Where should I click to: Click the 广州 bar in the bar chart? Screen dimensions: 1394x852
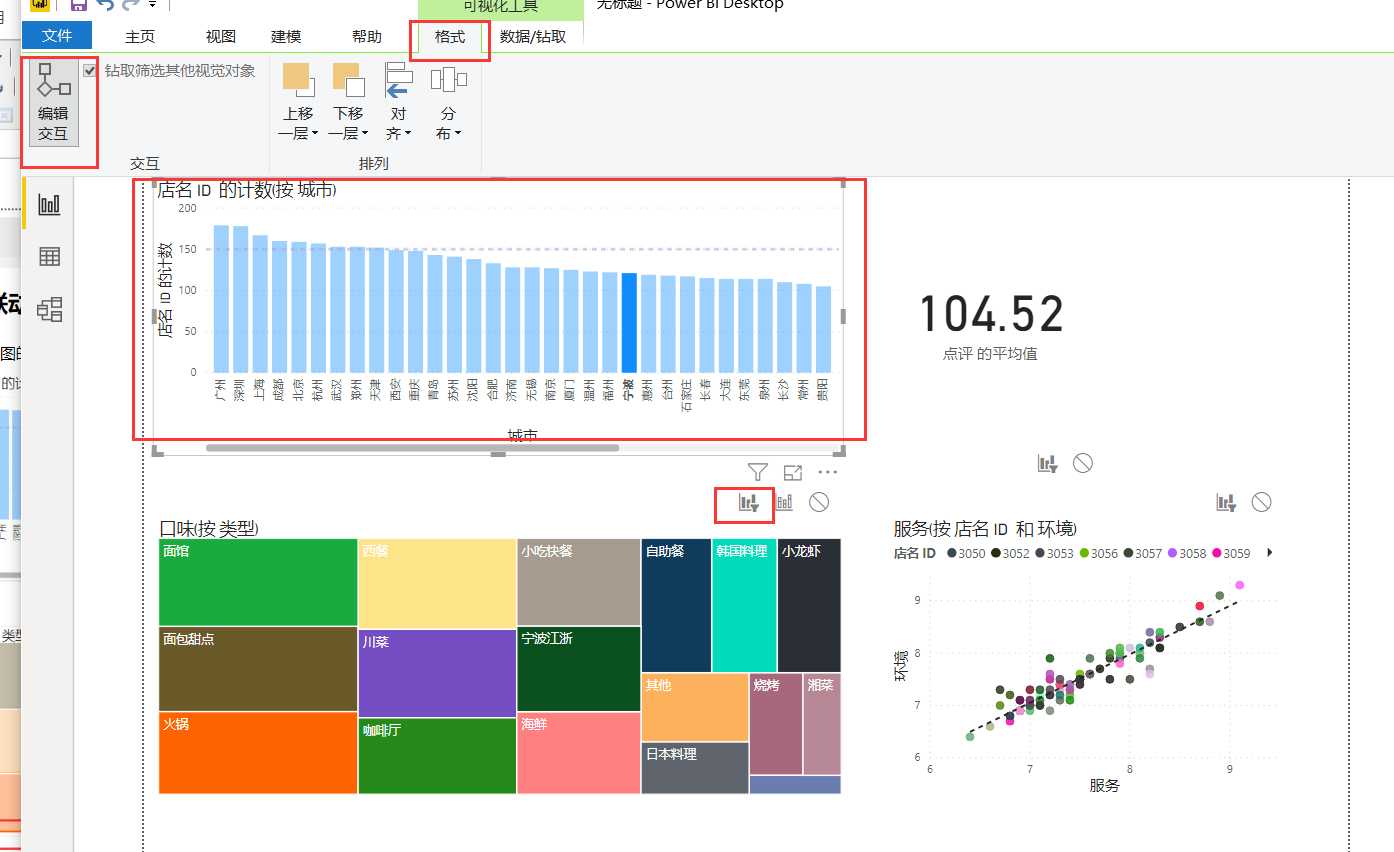coord(222,299)
